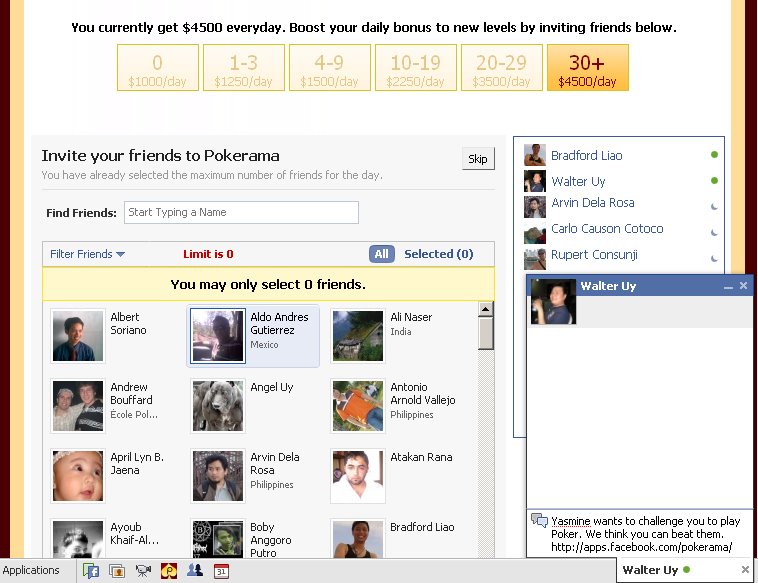Open Walter Uy name in online list
This screenshot has height=583, width=758.
coord(578,182)
